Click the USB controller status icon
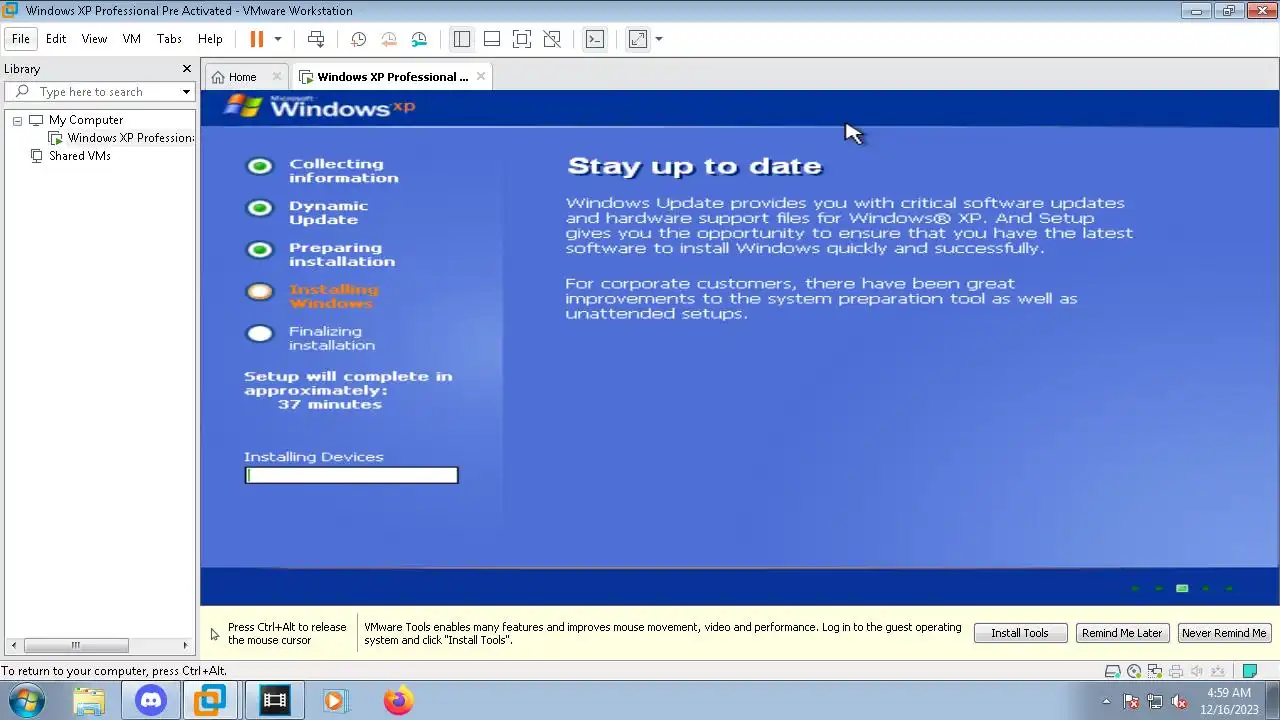This screenshot has height=720, width=1280. pyautogui.click(x=1218, y=671)
